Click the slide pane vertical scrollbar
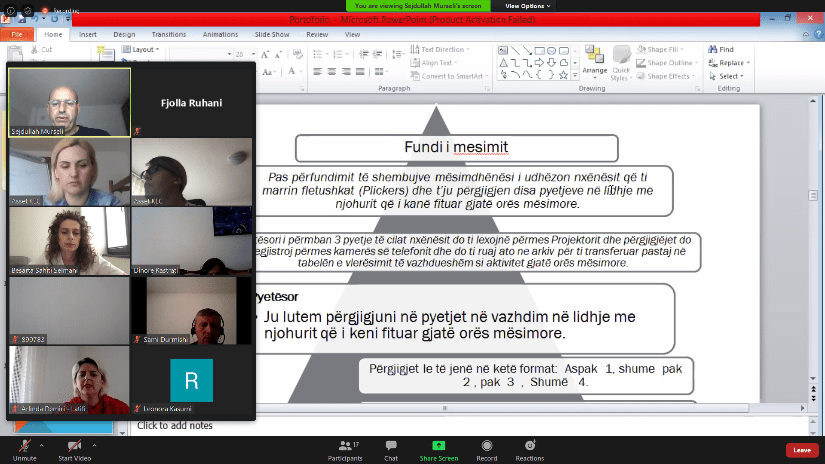 [818, 250]
